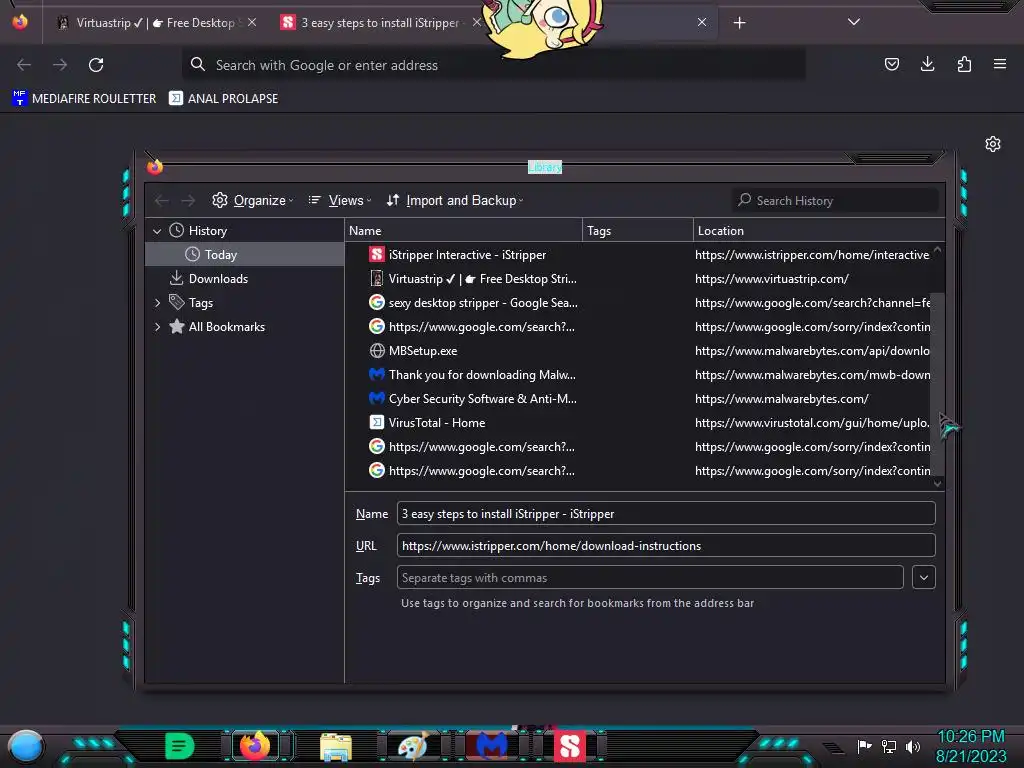Screen dimensions: 1024x768
Task: Expand the All Bookmarks node
Action: 157,327
